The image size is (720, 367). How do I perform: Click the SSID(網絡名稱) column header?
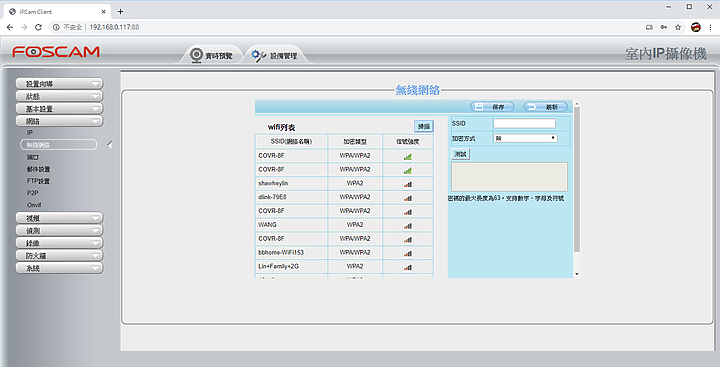click(x=291, y=141)
